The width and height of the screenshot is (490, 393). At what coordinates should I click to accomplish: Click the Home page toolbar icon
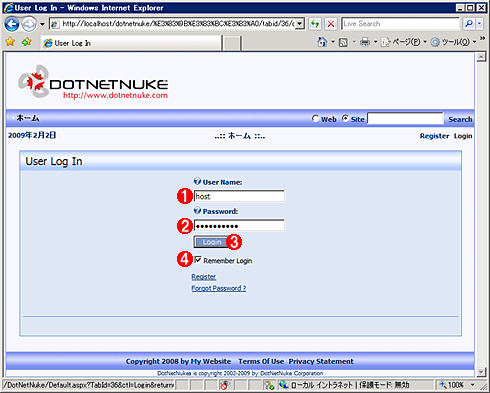(x=322, y=42)
